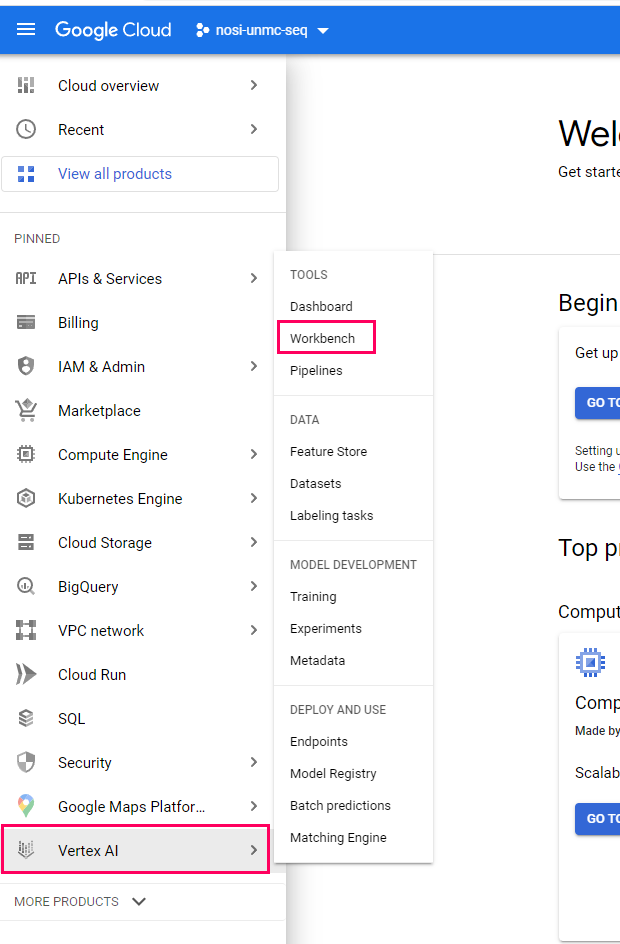Expand the IAM & Admin submenu arrow
The image size is (620, 944).
[253, 366]
